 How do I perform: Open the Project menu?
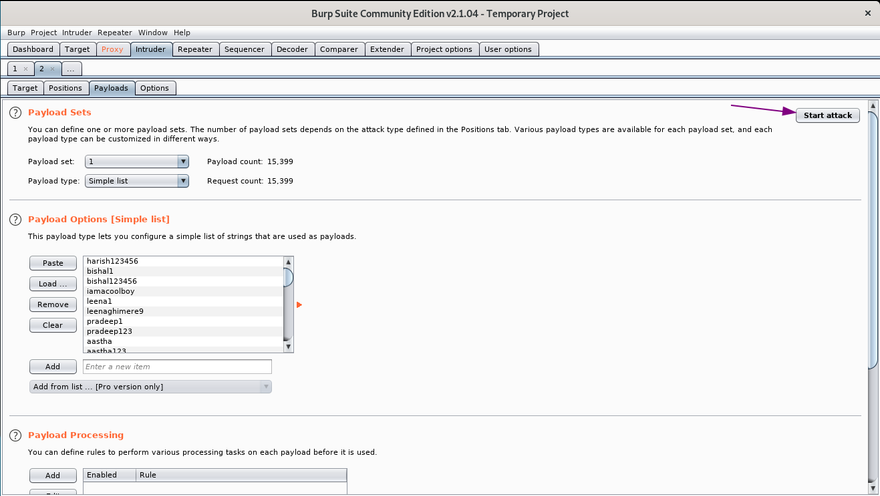44,33
